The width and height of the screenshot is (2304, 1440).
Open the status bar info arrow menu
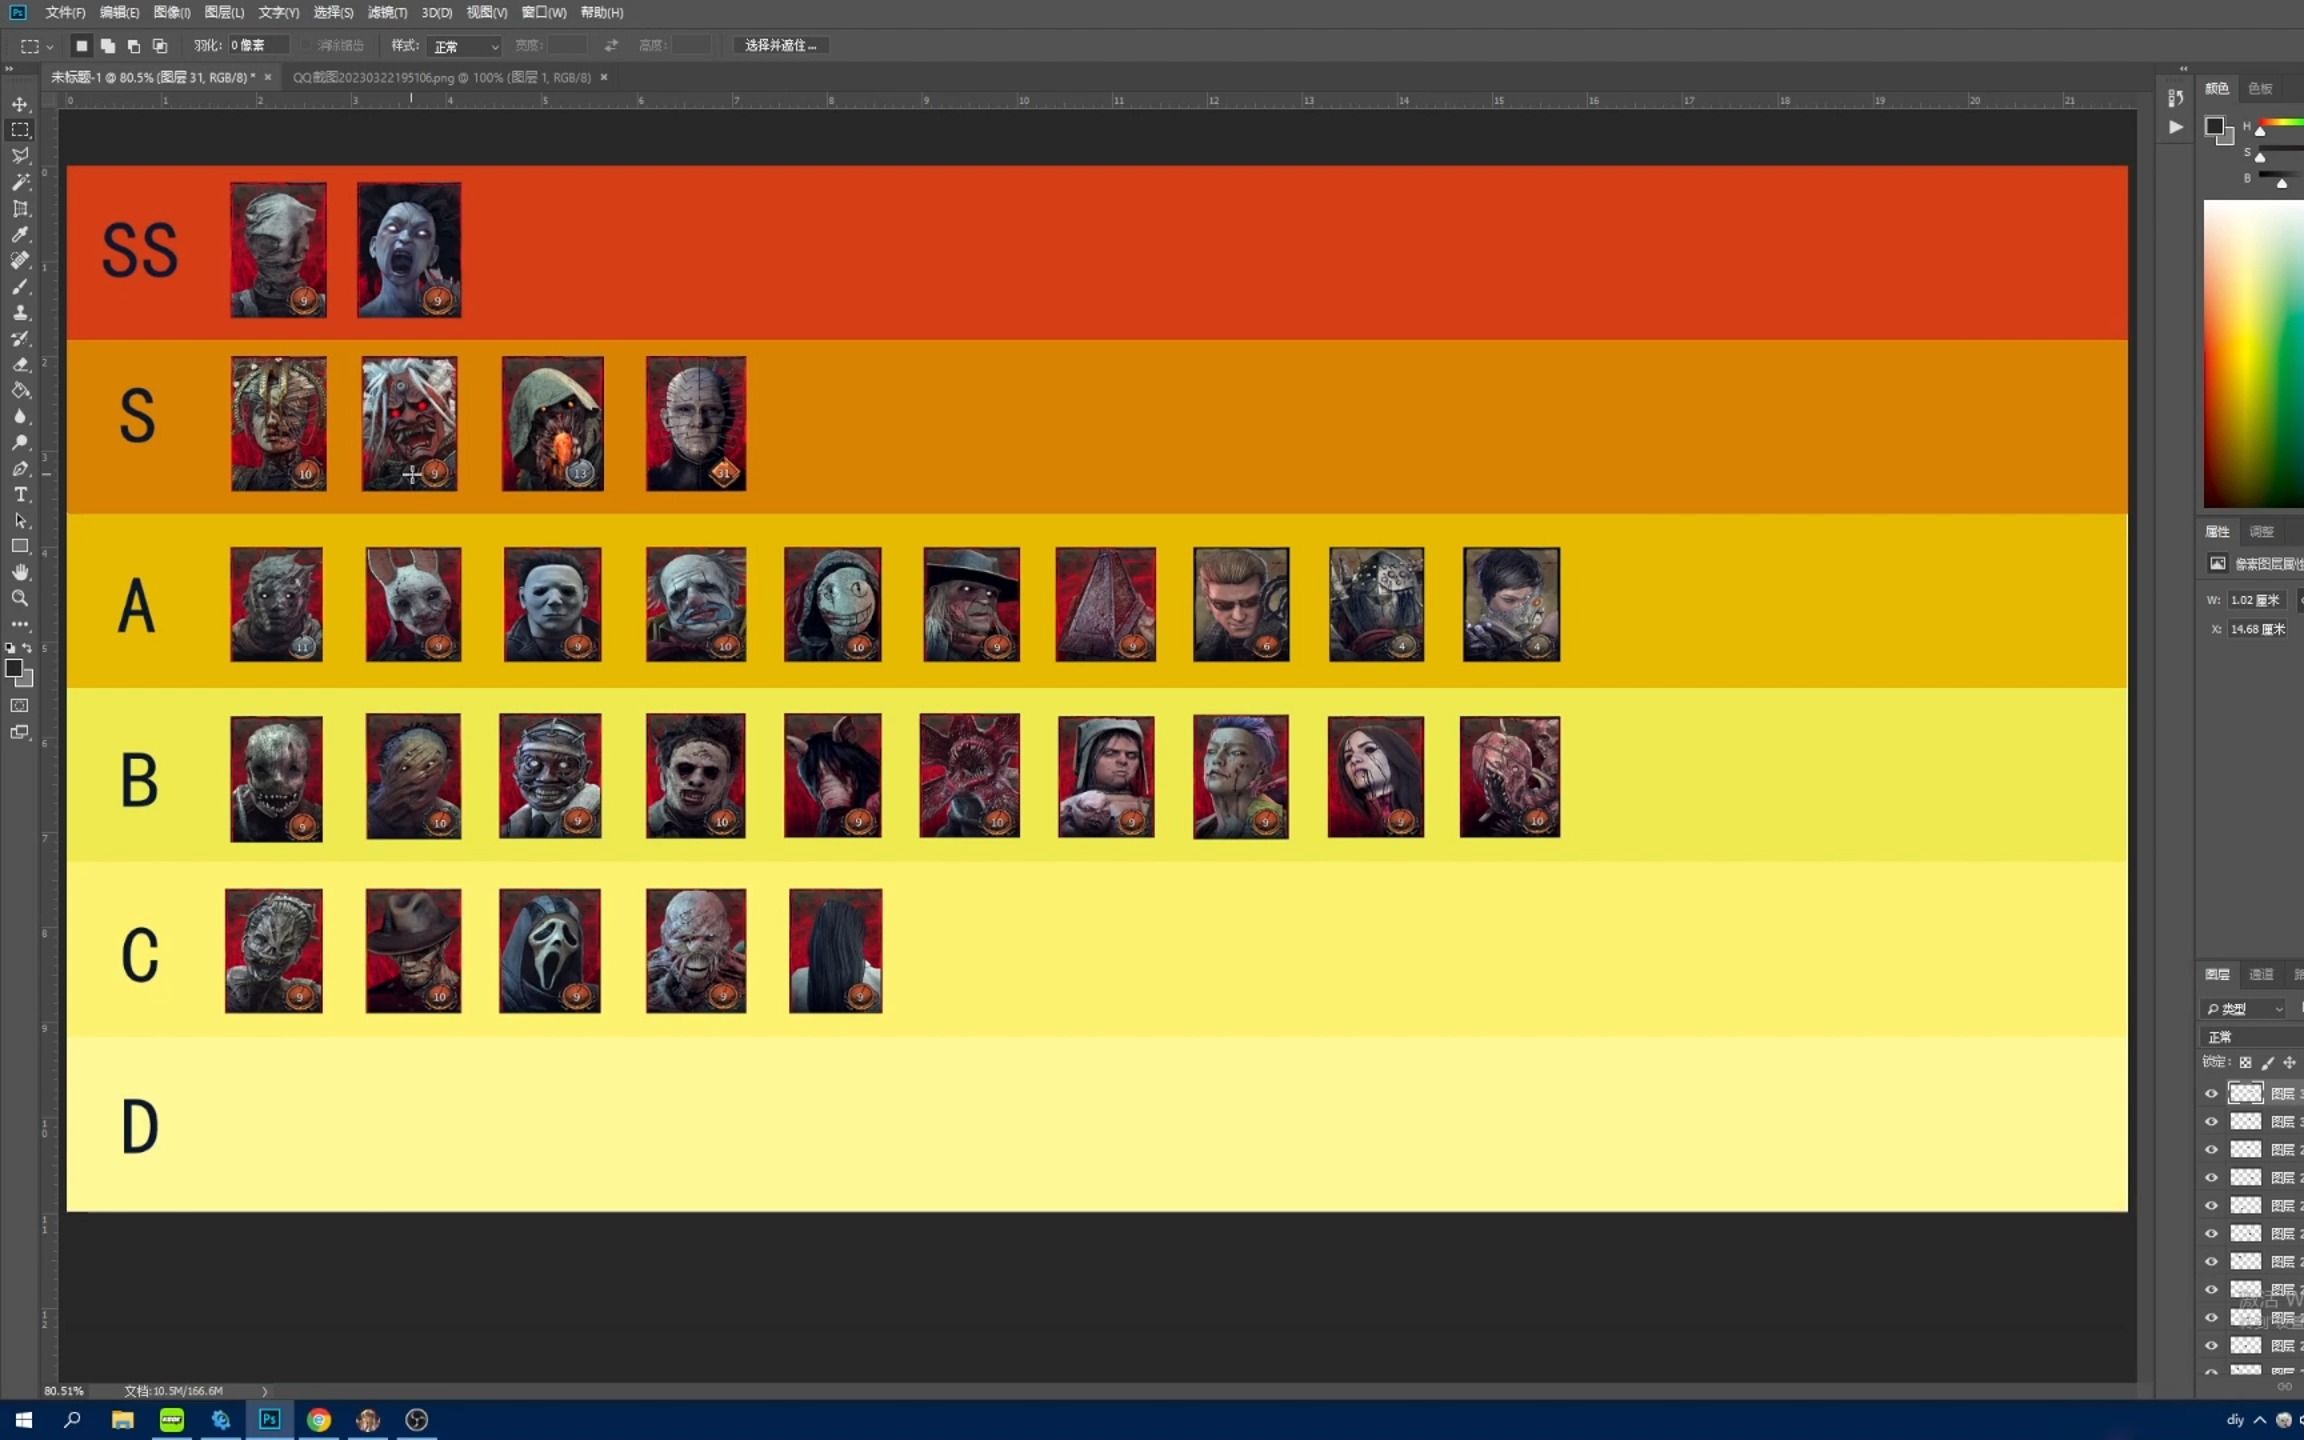pyautogui.click(x=264, y=1391)
